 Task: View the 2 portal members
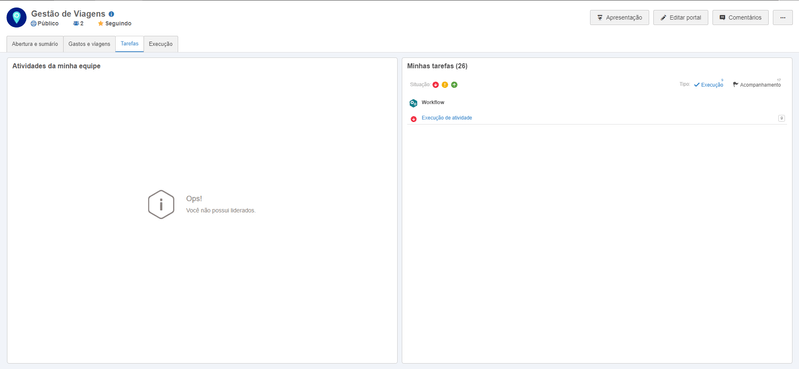(78, 23)
